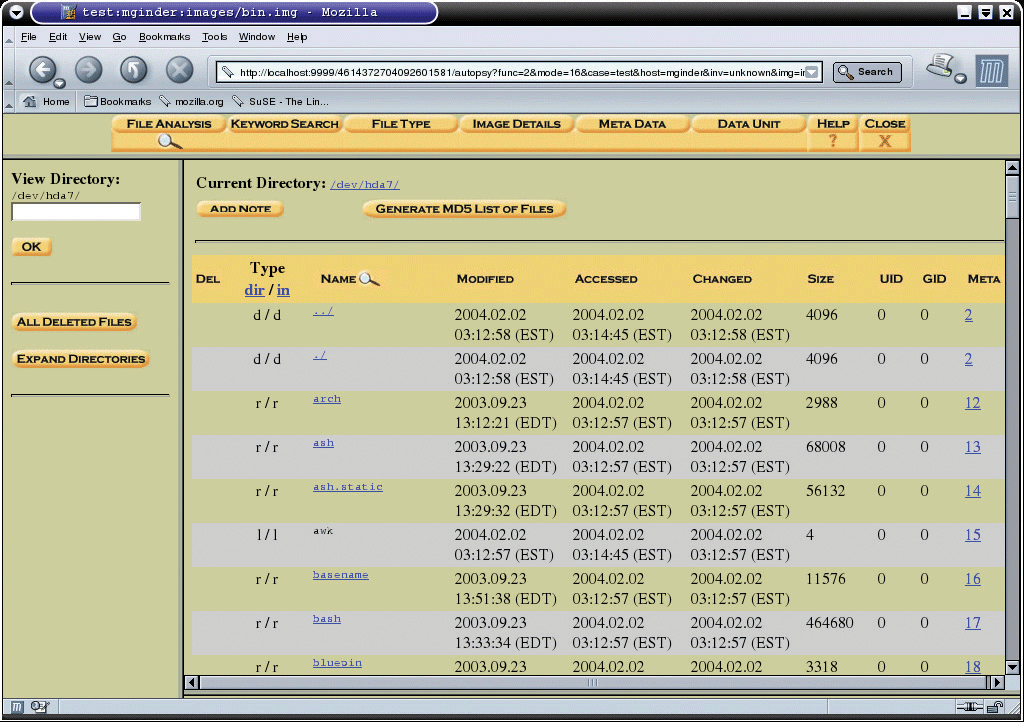Click the OK button under View Directory
The width and height of the screenshot is (1024, 722).
[x=31, y=247]
